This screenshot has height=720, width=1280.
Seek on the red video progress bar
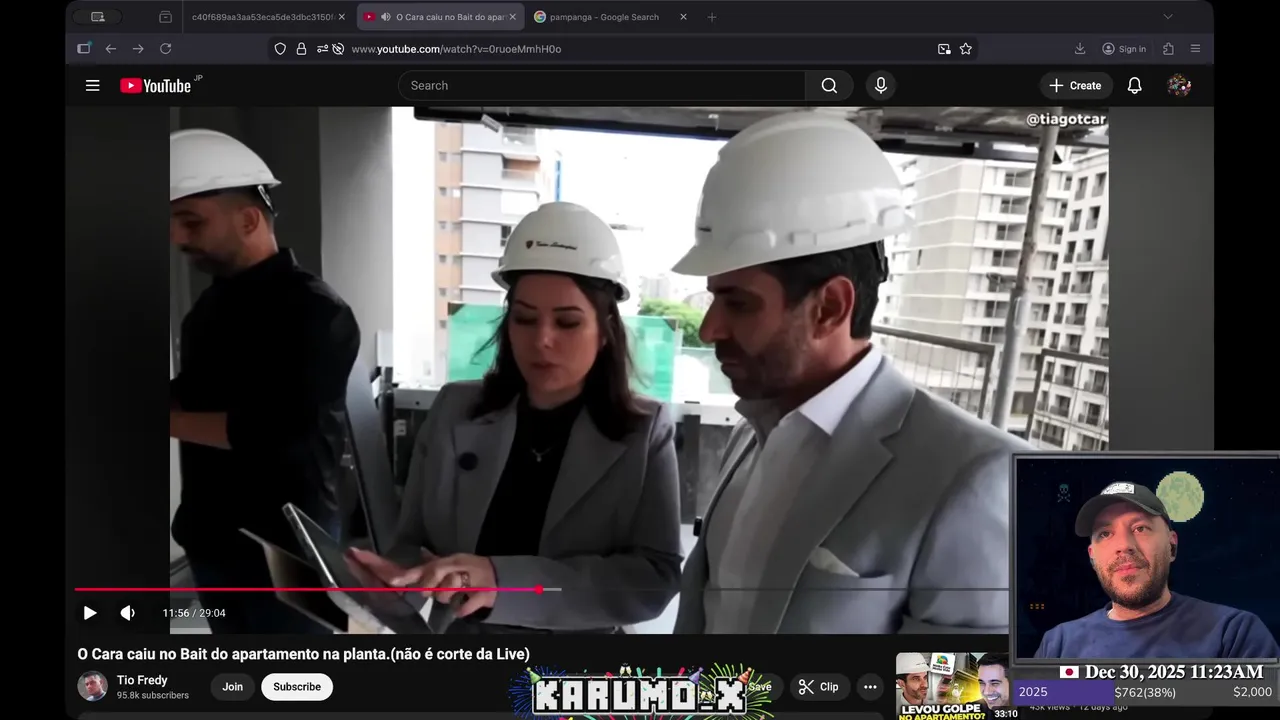[x=541, y=590]
